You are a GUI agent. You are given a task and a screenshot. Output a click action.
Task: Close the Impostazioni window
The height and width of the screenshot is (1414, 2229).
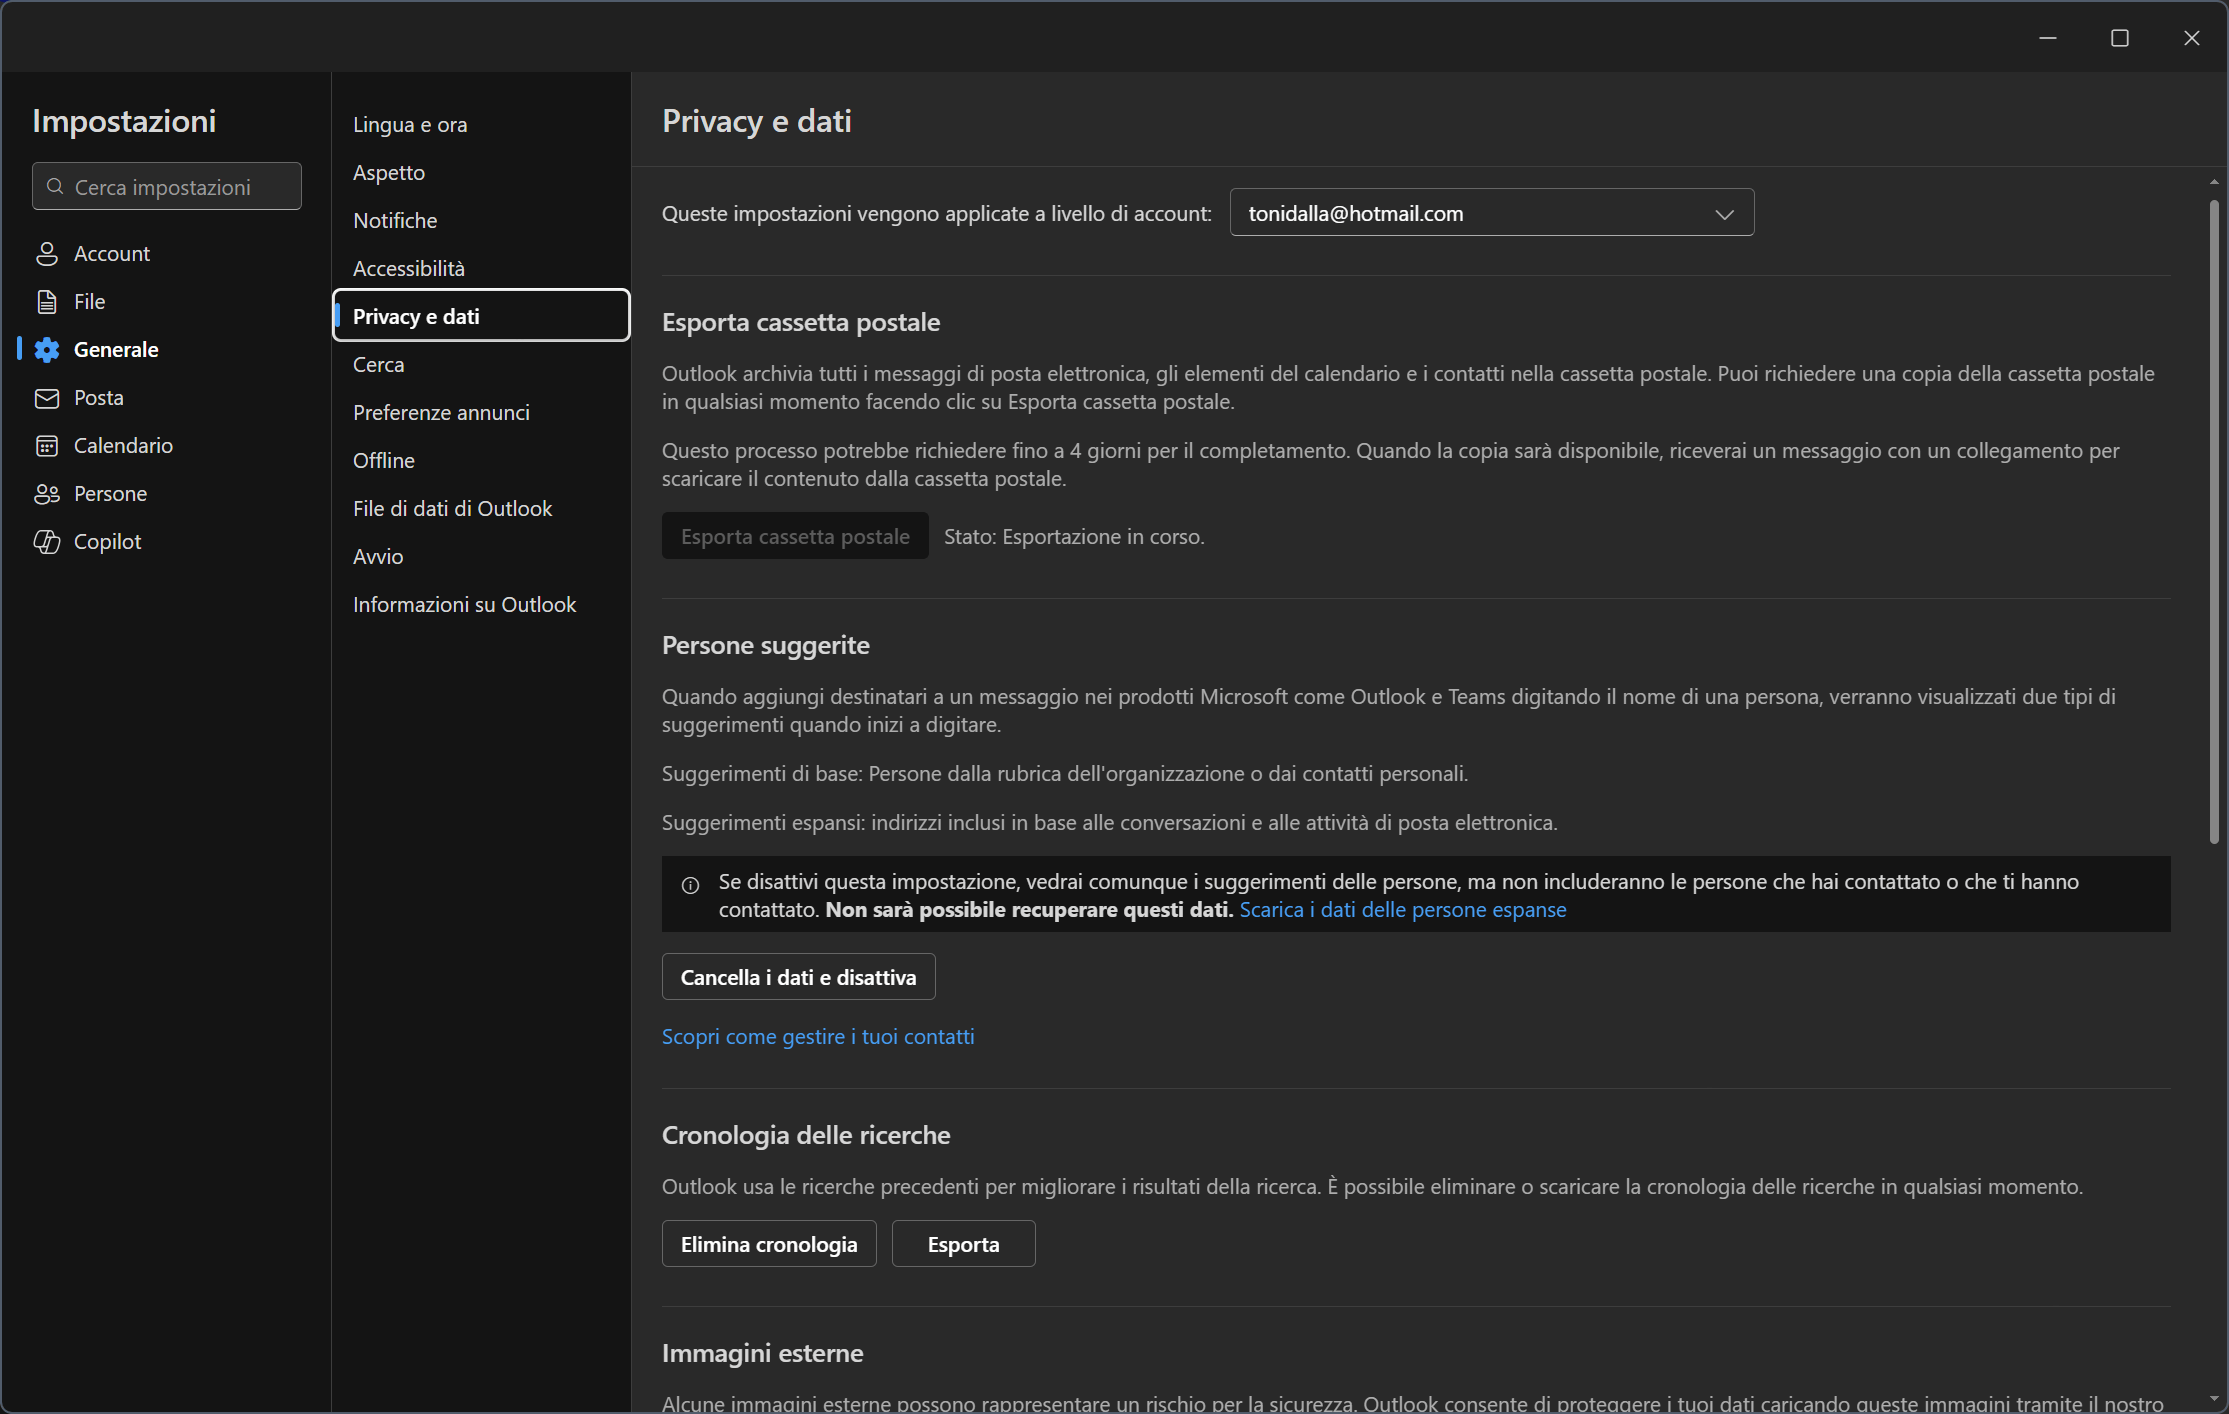(x=2192, y=38)
